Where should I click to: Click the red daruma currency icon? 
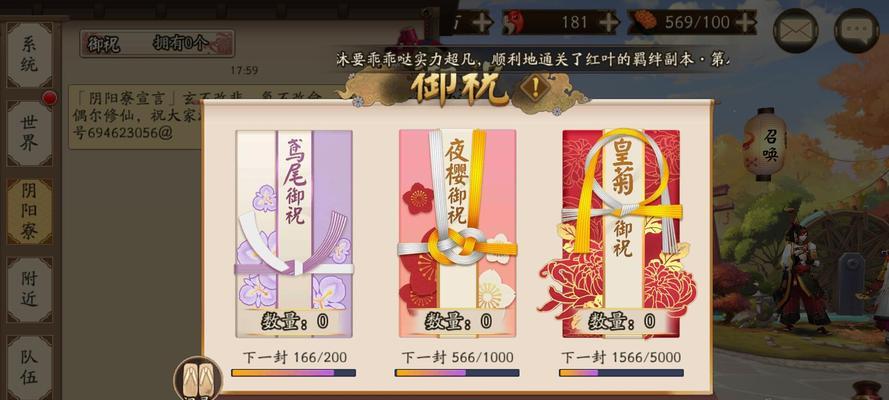(514, 22)
